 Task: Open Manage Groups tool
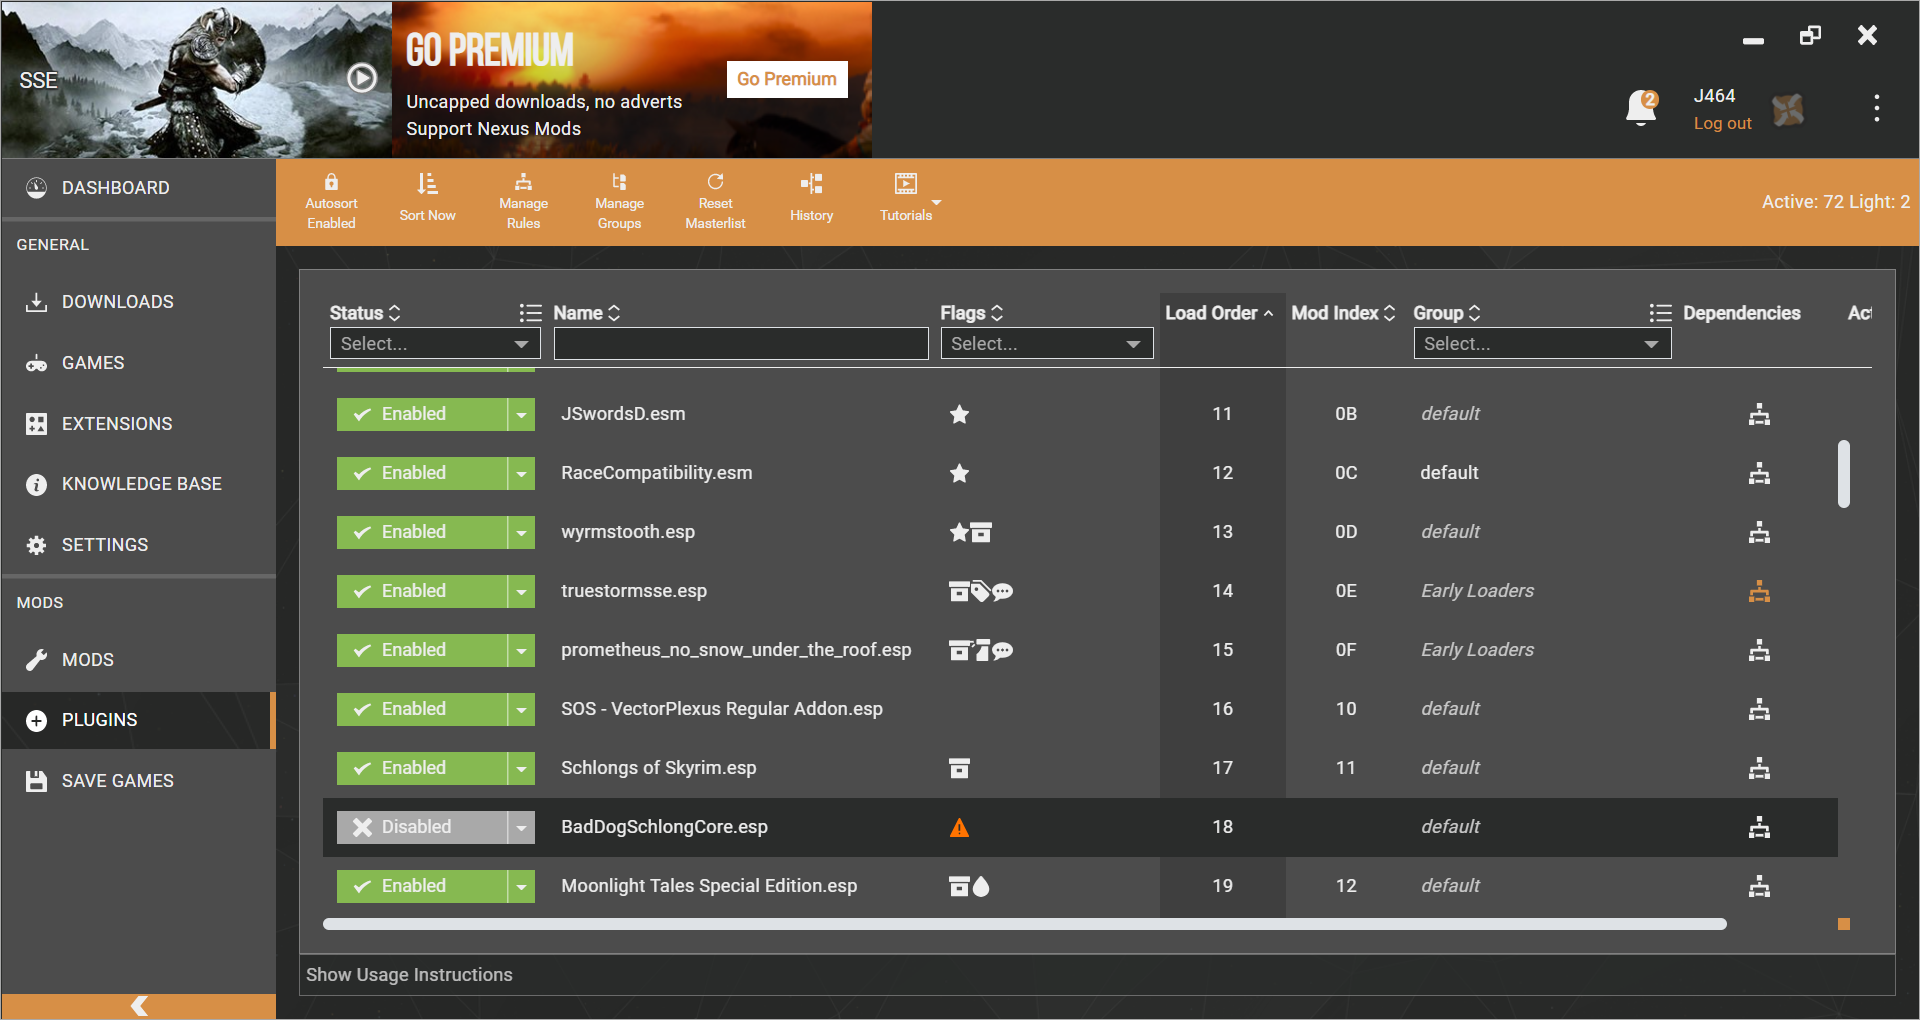click(619, 201)
